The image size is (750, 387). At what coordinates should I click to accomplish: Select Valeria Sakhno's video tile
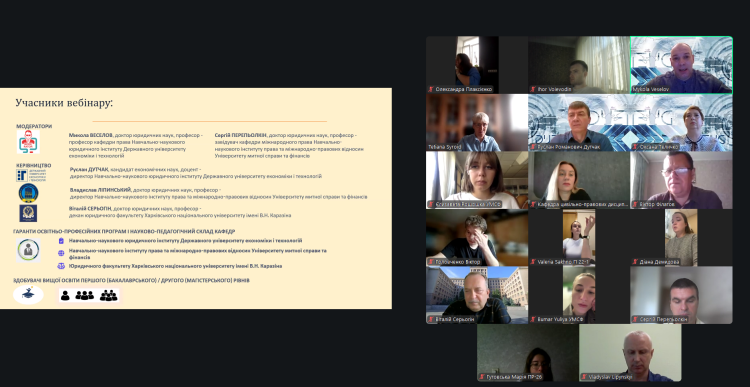[579, 237]
